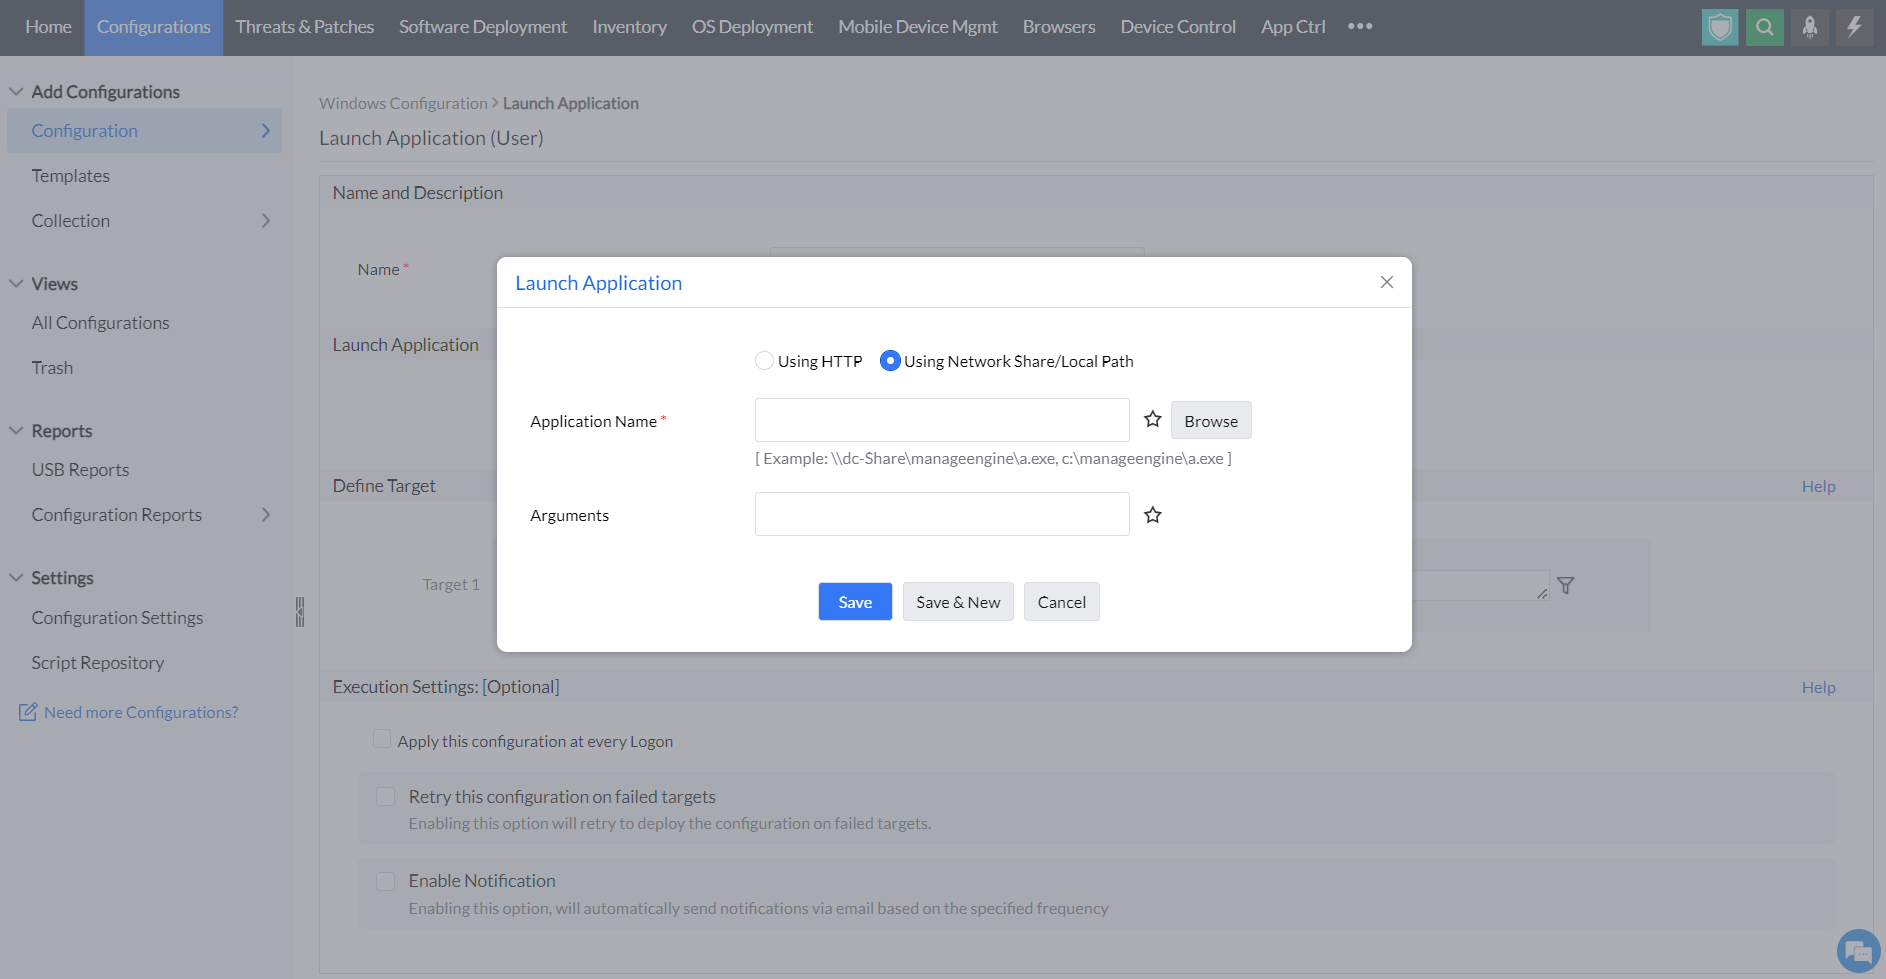Image resolution: width=1886 pixels, height=979 pixels.
Task: Open search via magnifier icon
Action: pos(1765,27)
